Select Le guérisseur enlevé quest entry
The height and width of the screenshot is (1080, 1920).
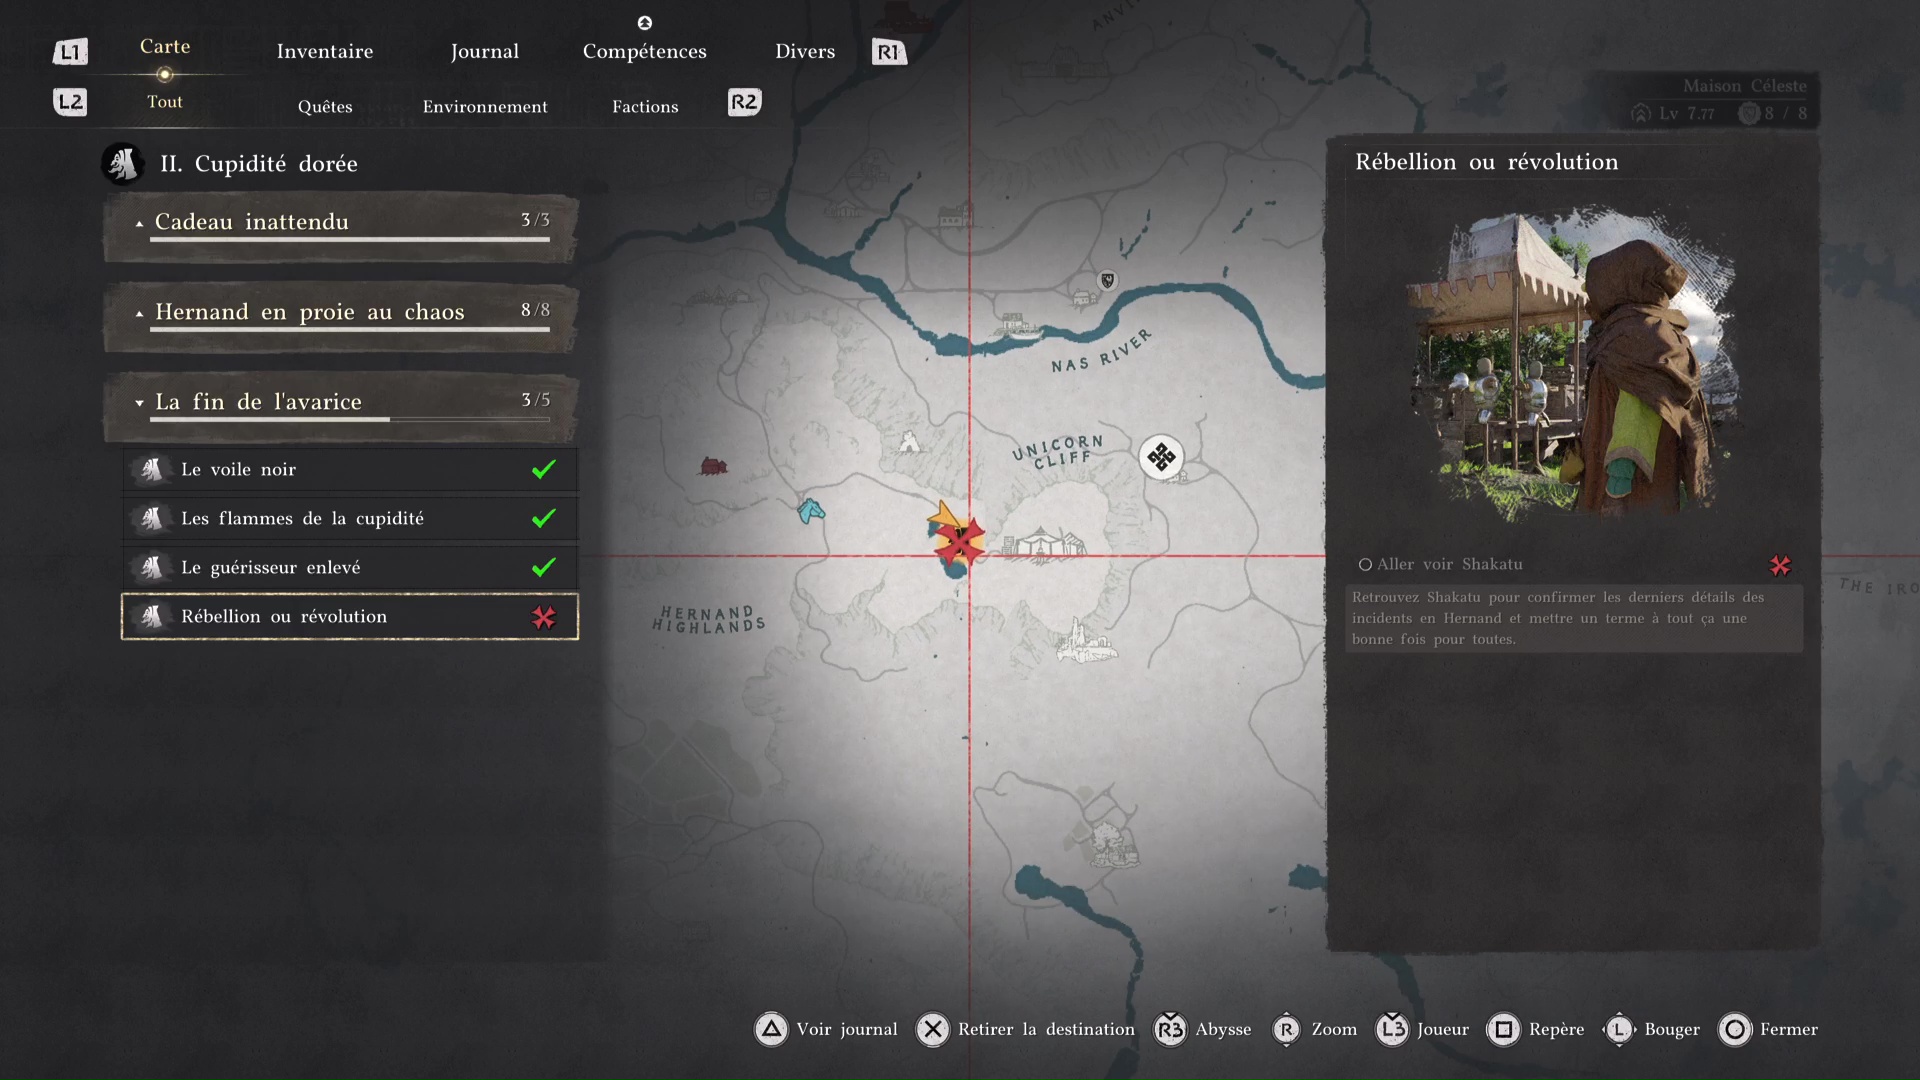[270, 567]
